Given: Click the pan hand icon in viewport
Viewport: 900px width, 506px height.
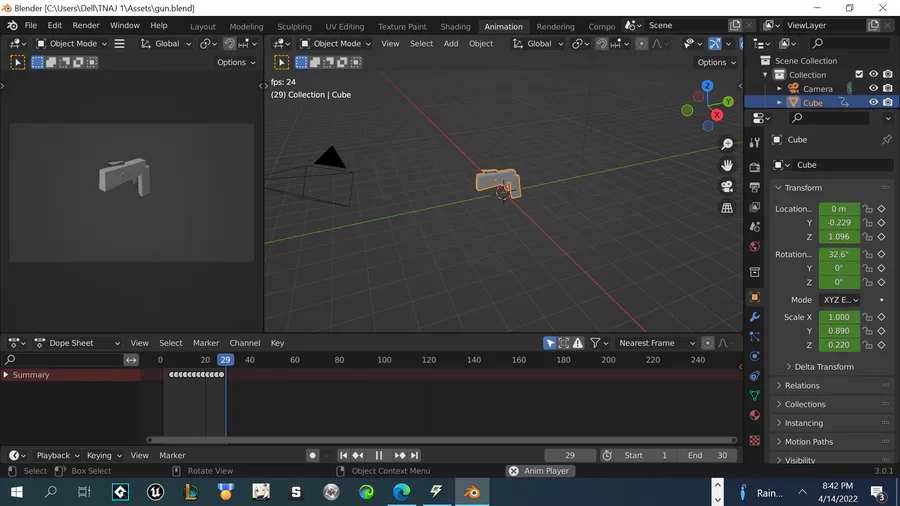Looking at the screenshot, I should point(727,166).
